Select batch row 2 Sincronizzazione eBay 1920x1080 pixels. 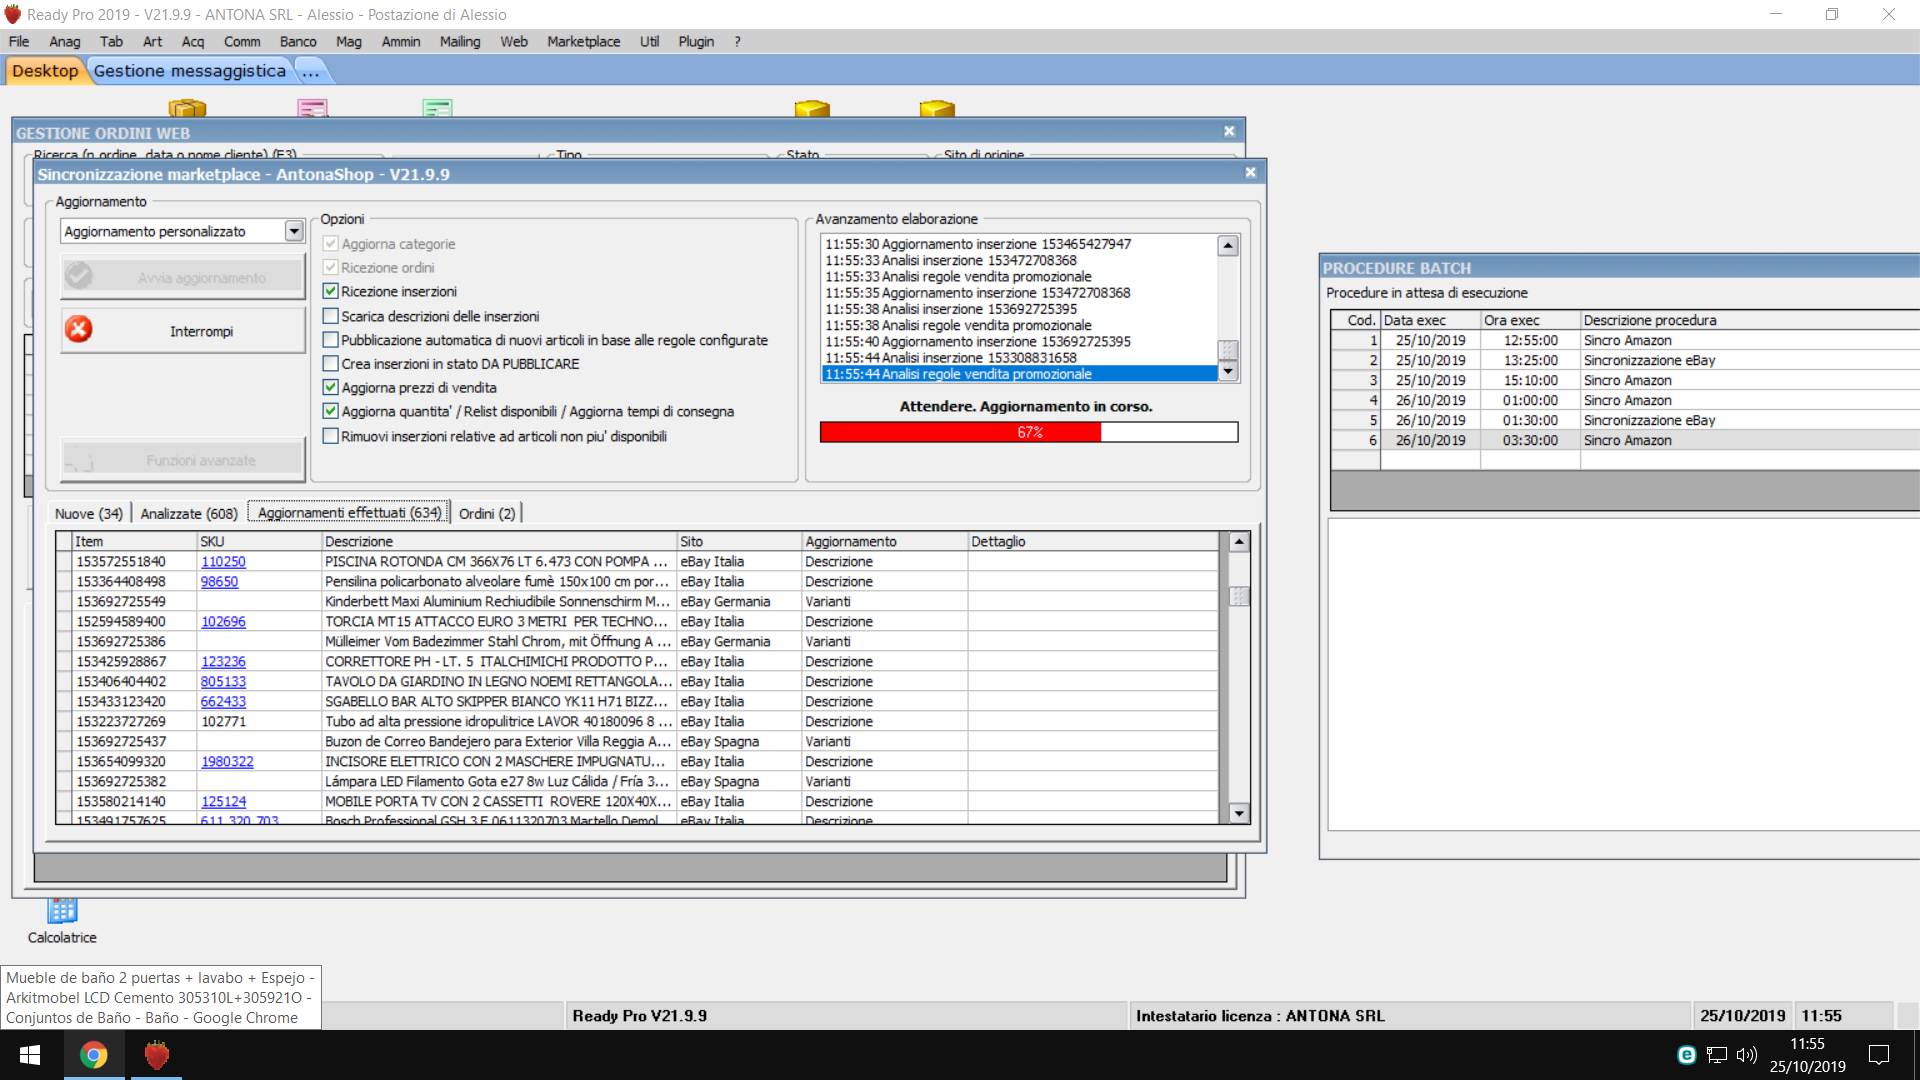coord(1624,360)
